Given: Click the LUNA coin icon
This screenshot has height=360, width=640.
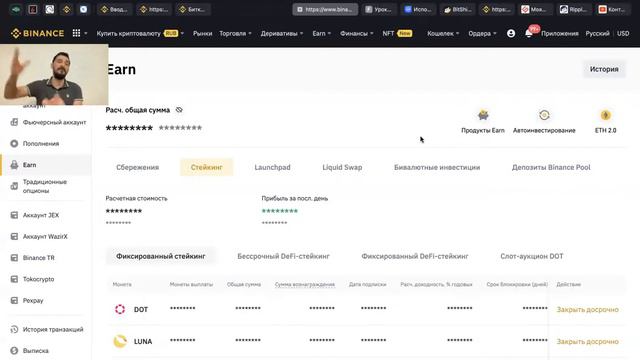Looking at the screenshot, I should [x=120, y=341].
